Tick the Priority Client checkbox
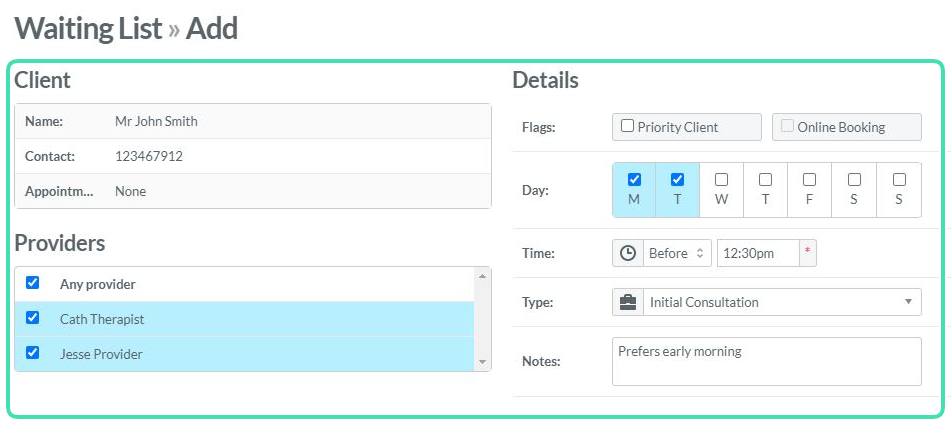 click(x=628, y=126)
